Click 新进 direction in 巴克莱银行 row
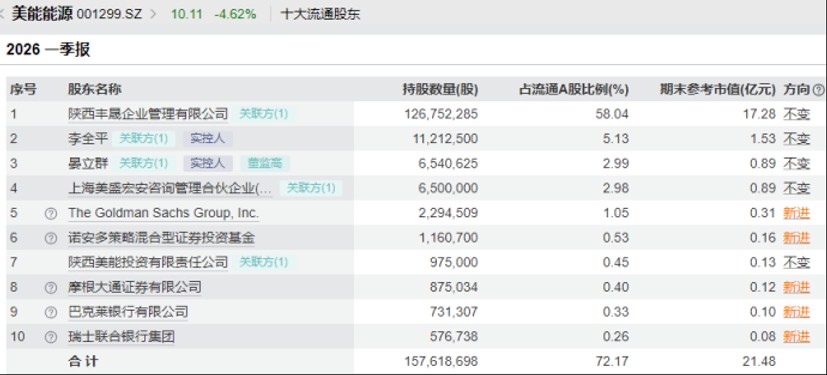 [796, 312]
